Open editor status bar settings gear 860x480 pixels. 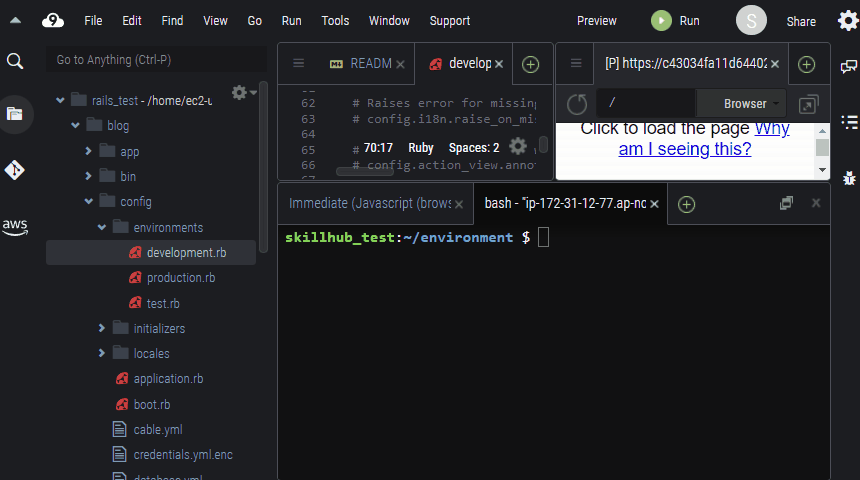pyautogui.click(x=518, y=146)
